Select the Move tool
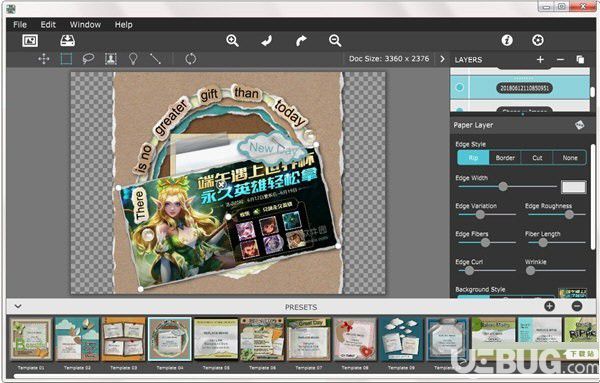Viewport: 600px width, 383px height. [44, 59]
